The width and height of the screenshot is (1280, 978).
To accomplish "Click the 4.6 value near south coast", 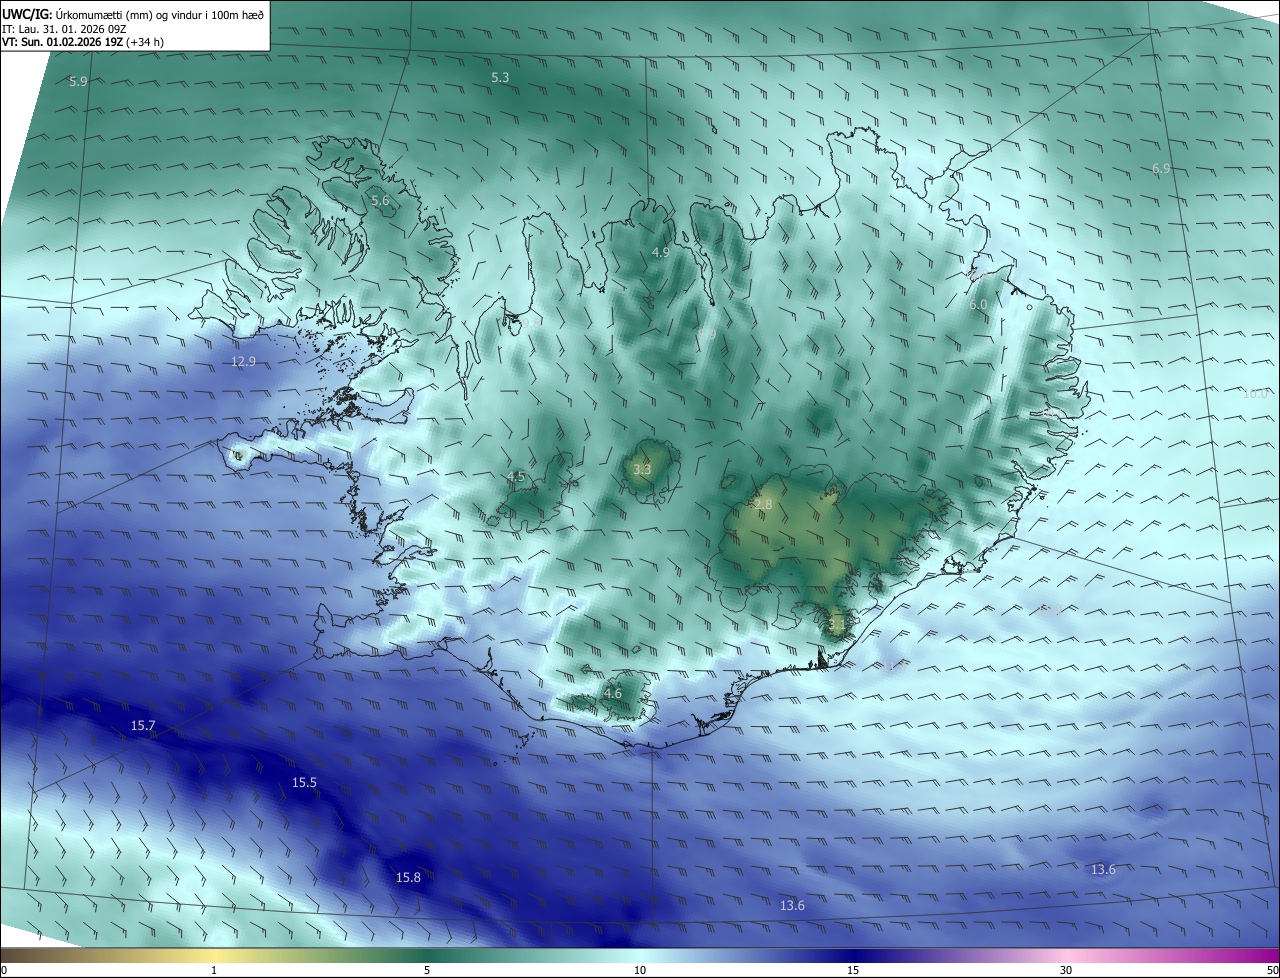I will (x=613, y=693).
